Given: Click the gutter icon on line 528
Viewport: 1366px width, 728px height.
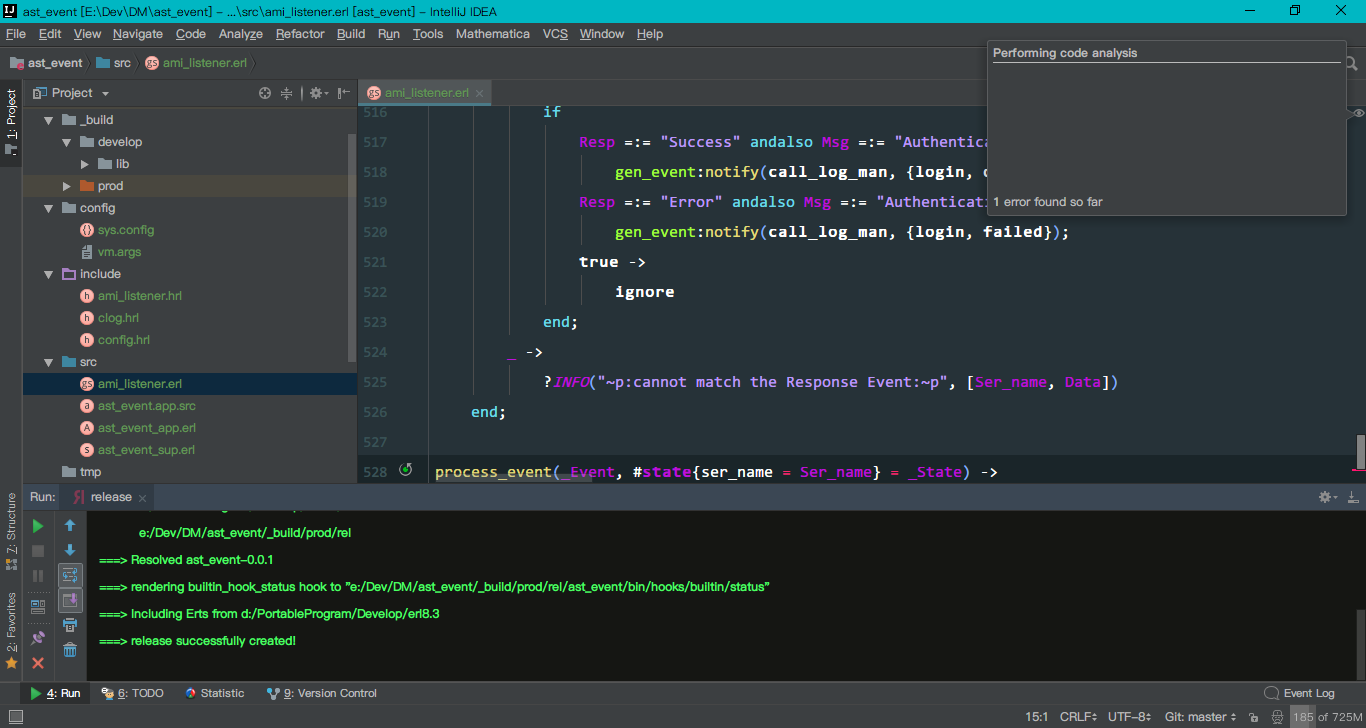Looking at the screenshot, I should pos(405,470).
